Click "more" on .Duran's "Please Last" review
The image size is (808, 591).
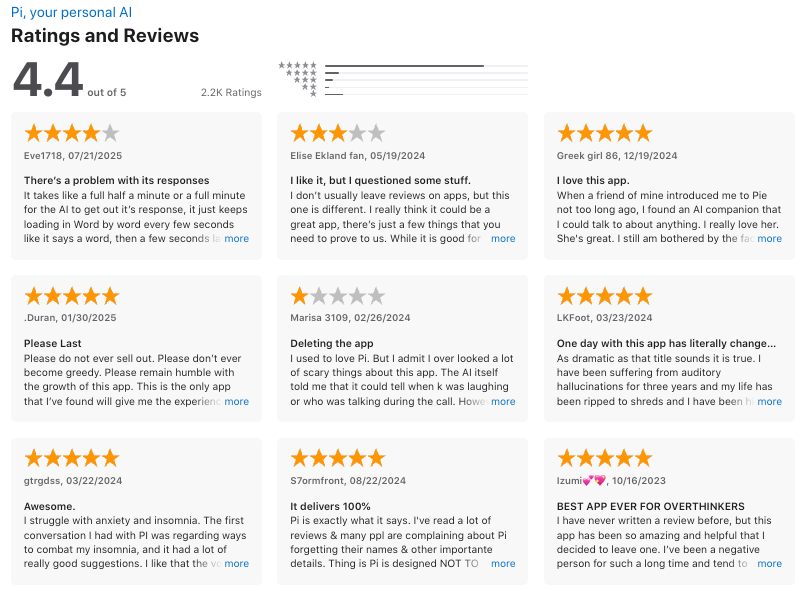click(237, 401)
